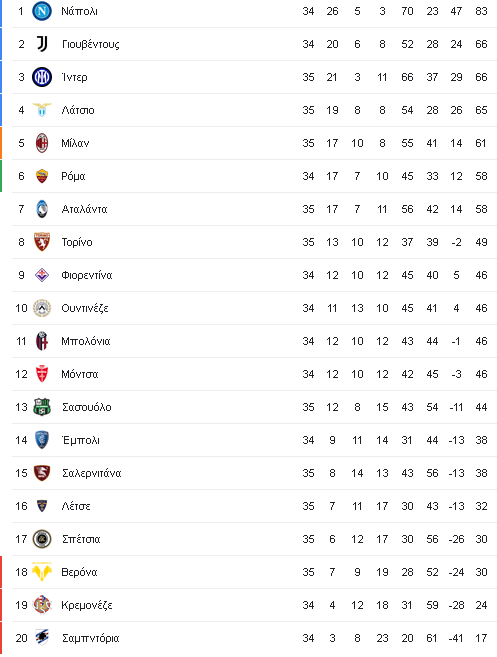The image size is (497, 657).
Task: Open the Ουντινέζε team link
Action: tap(85, 308)
